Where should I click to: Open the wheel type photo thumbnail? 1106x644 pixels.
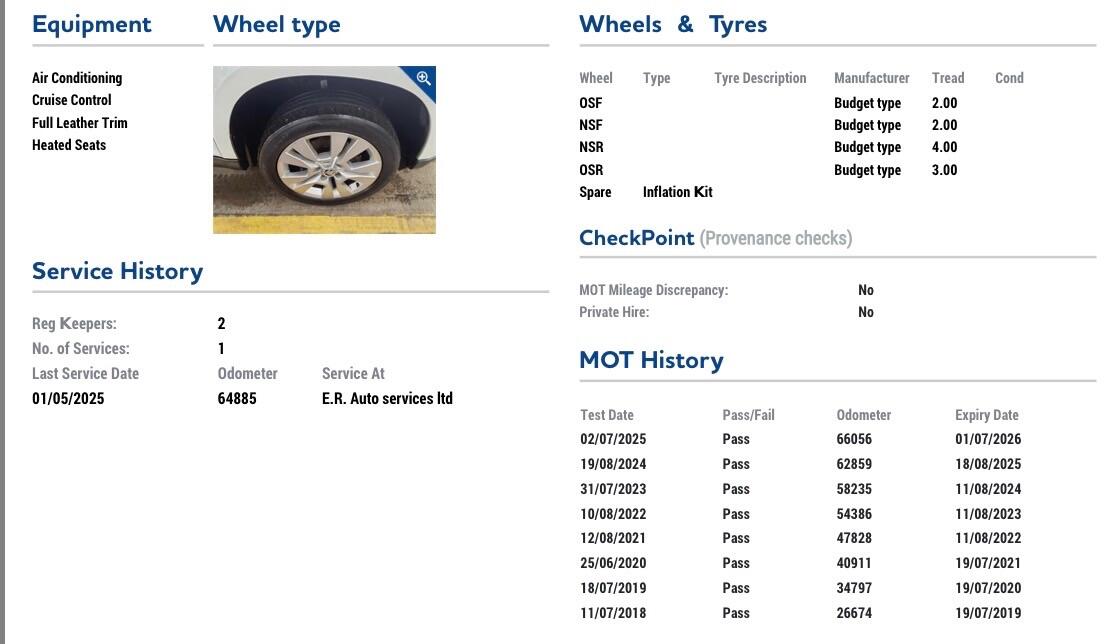coord(324,150)
